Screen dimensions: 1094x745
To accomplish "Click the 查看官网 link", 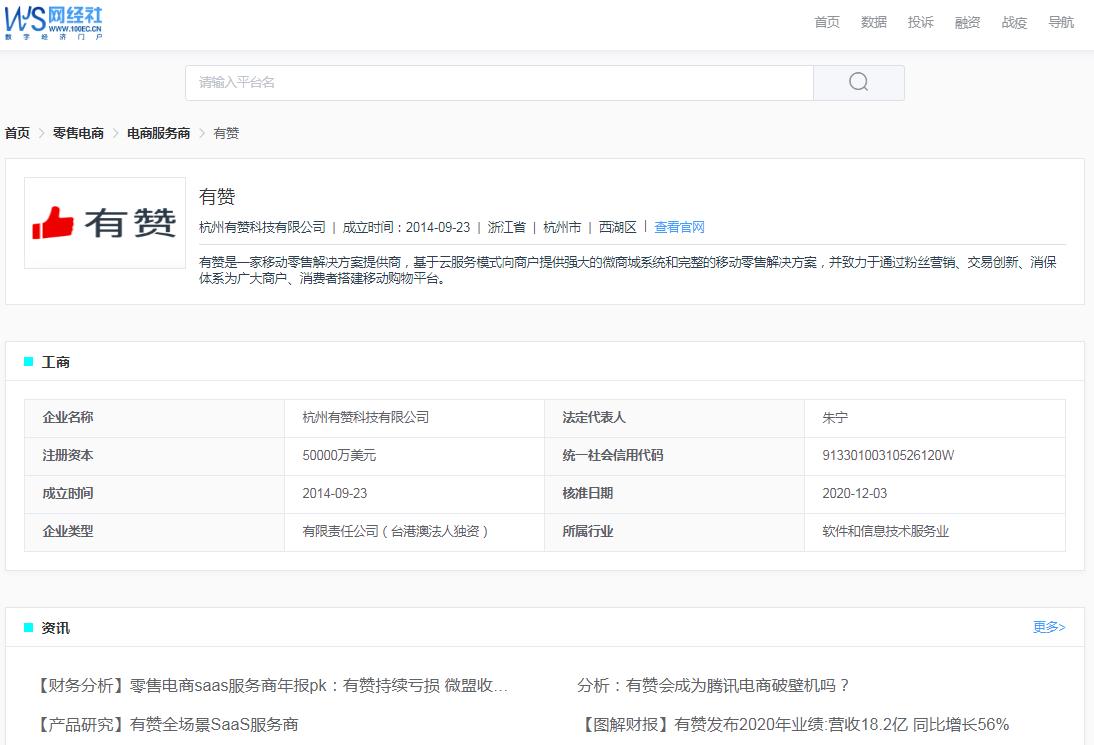I will [x=679, y=226].
